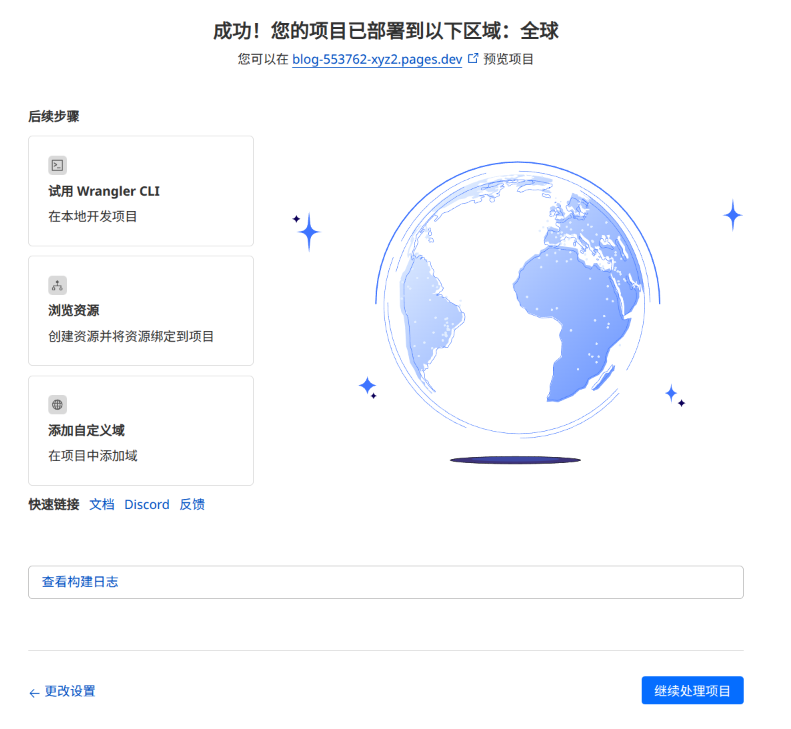Go back via 更改设置 link
This screenshot has width=791, height=729.
click(70, 691)
